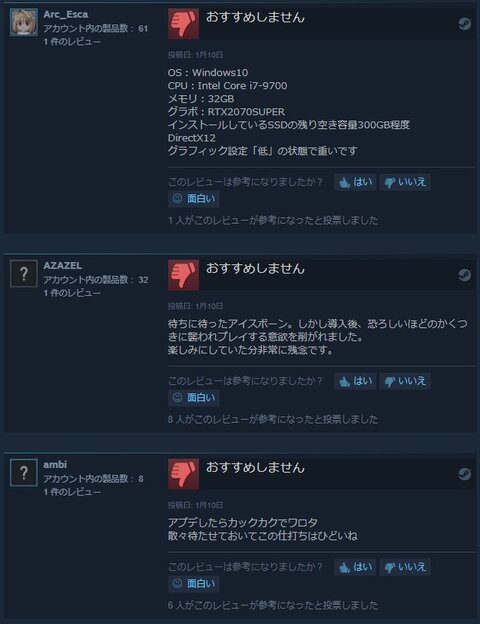This screenshot has width=480, height=624.
Task: Click the Steam logo on ambi's review header
Action: click(x=464, y=474)
